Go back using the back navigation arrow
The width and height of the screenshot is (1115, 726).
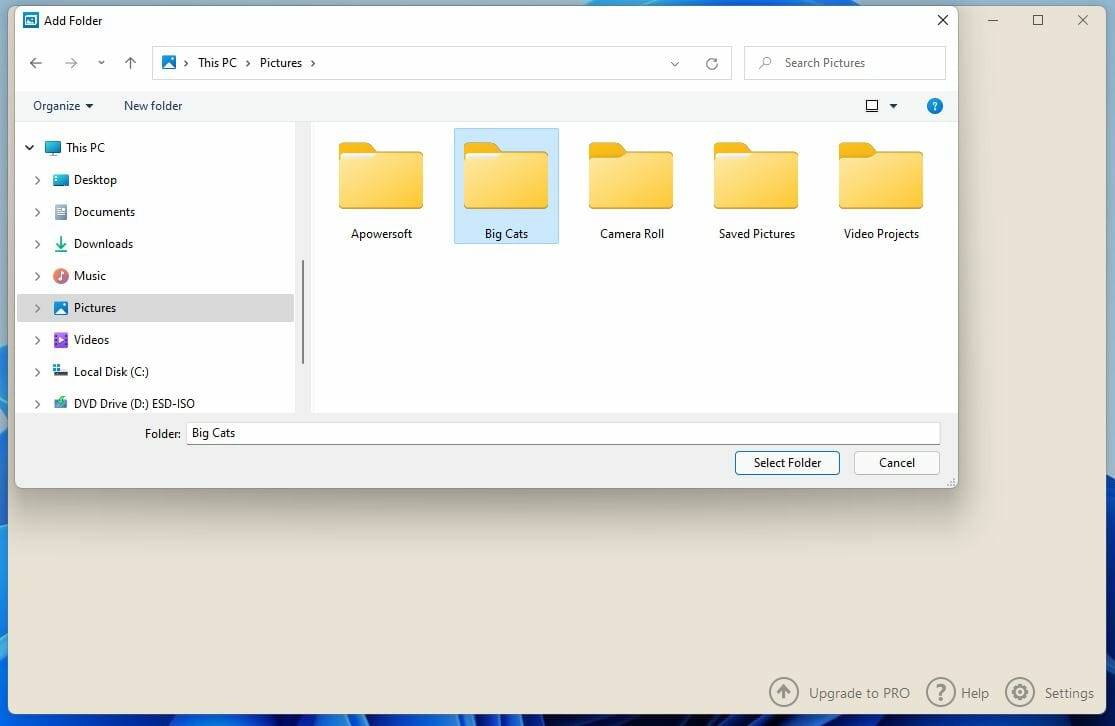coord(36,62)
